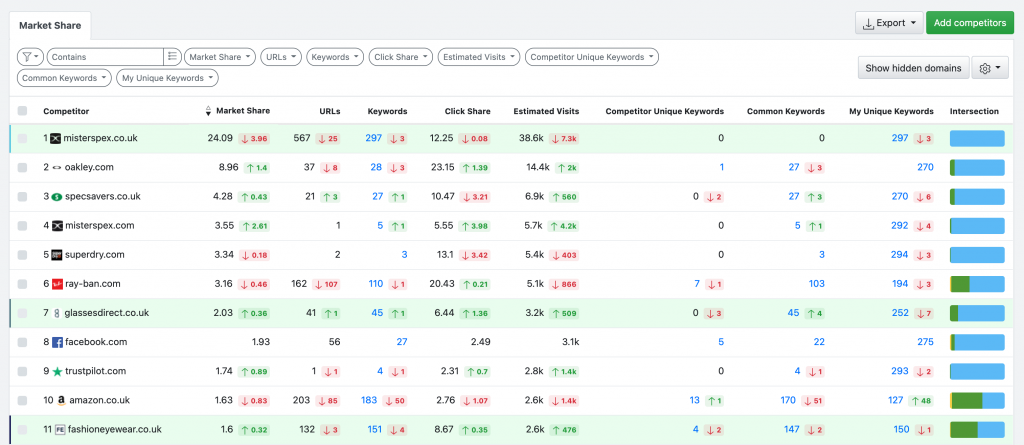1024x445 pixels.
Task: Open the 275 unique keywords link for facebook.com
Action: point(925,342)
